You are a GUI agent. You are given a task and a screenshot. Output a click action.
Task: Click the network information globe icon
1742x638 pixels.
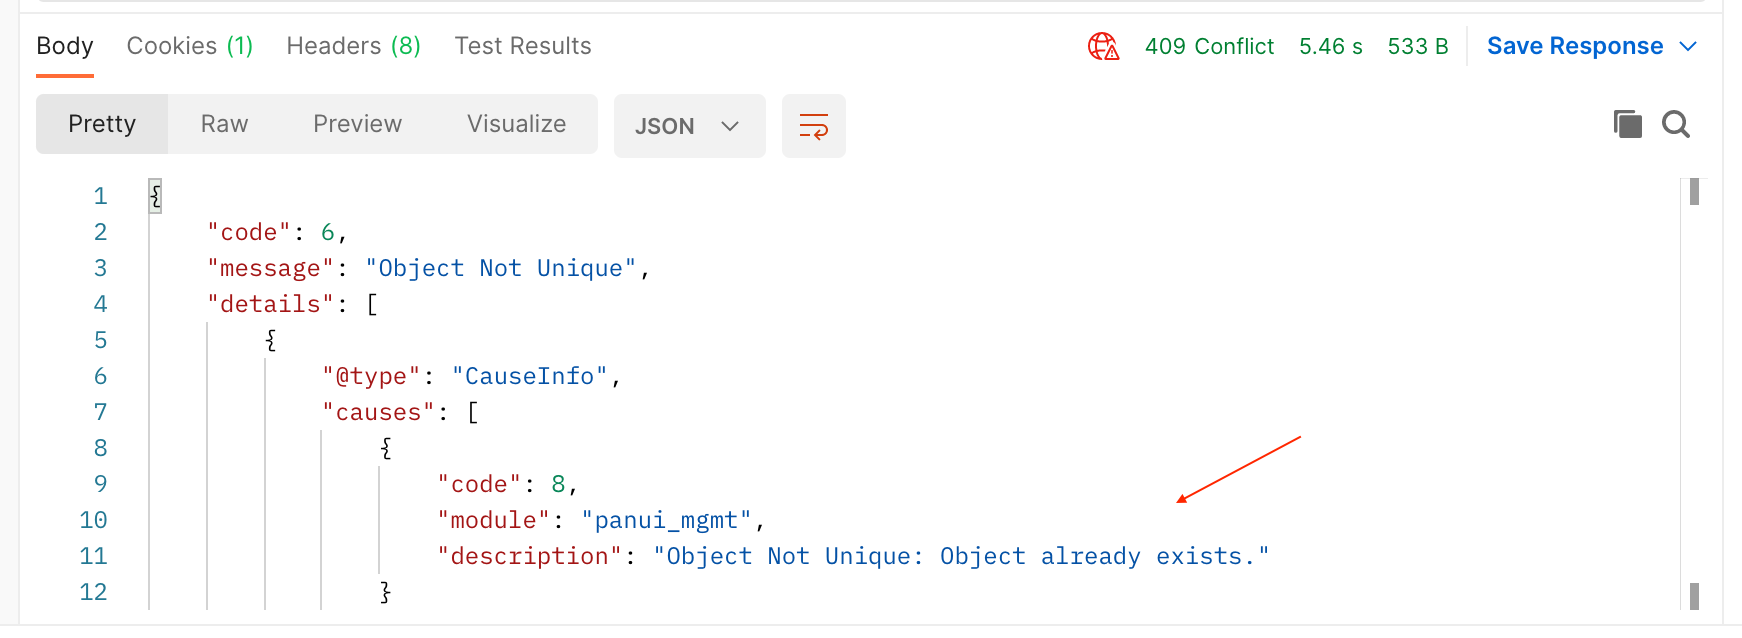click(x=1103, y=46)
